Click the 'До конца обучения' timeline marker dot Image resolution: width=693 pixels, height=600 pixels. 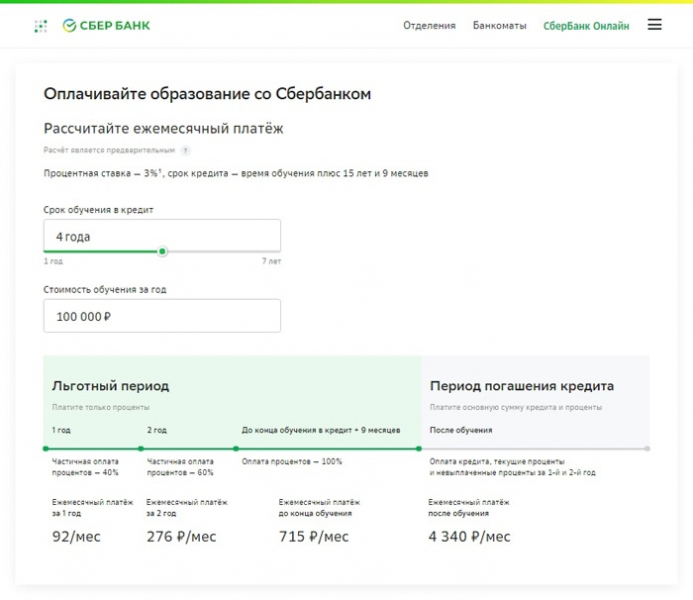[x=236, y=448]
